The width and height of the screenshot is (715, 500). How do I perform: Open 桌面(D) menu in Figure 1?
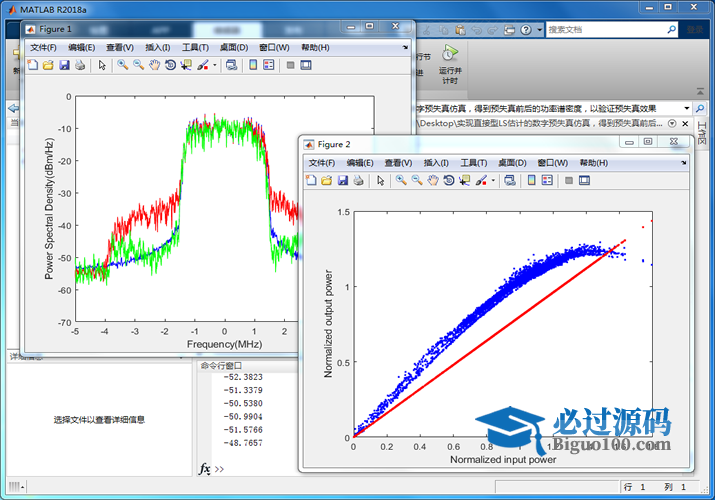(x=234, y=47)
